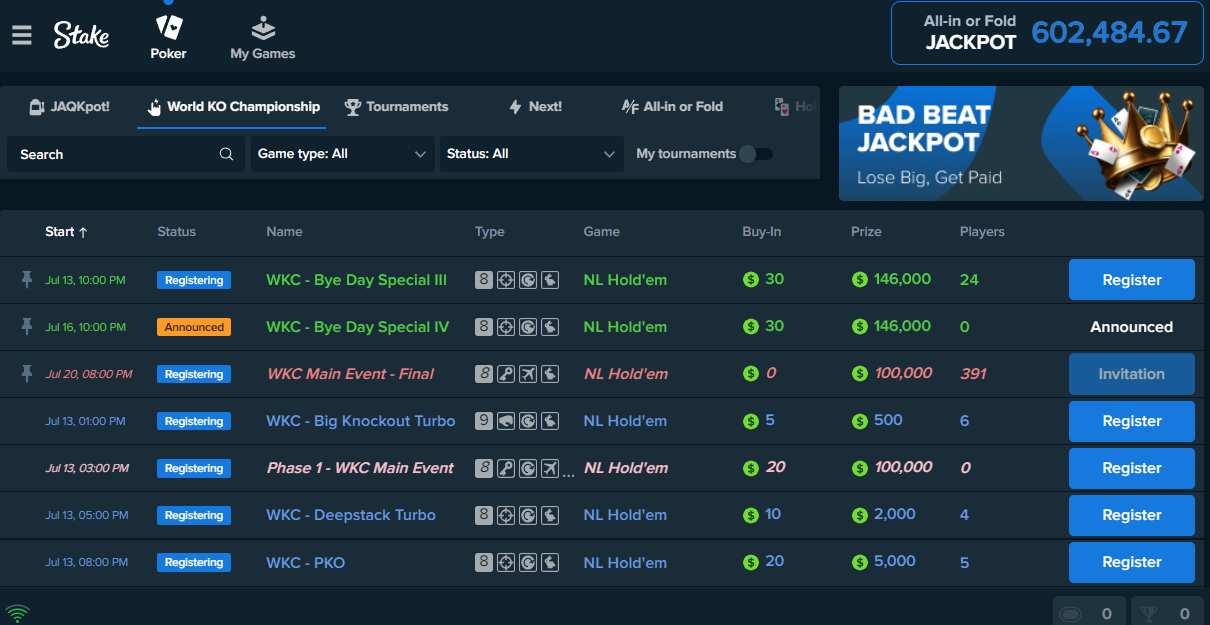Sort by the Status column header
1210x625 pixels.
(177, 231)
